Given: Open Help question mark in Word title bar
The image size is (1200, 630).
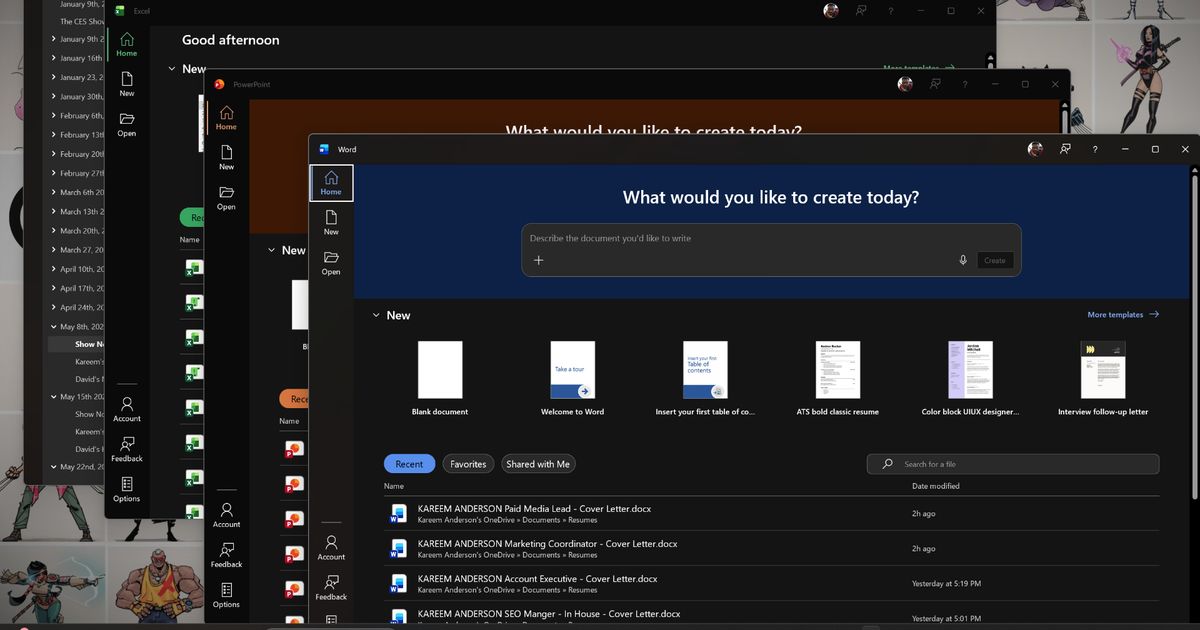Looking at the screenshot, I should (1095, 149).
